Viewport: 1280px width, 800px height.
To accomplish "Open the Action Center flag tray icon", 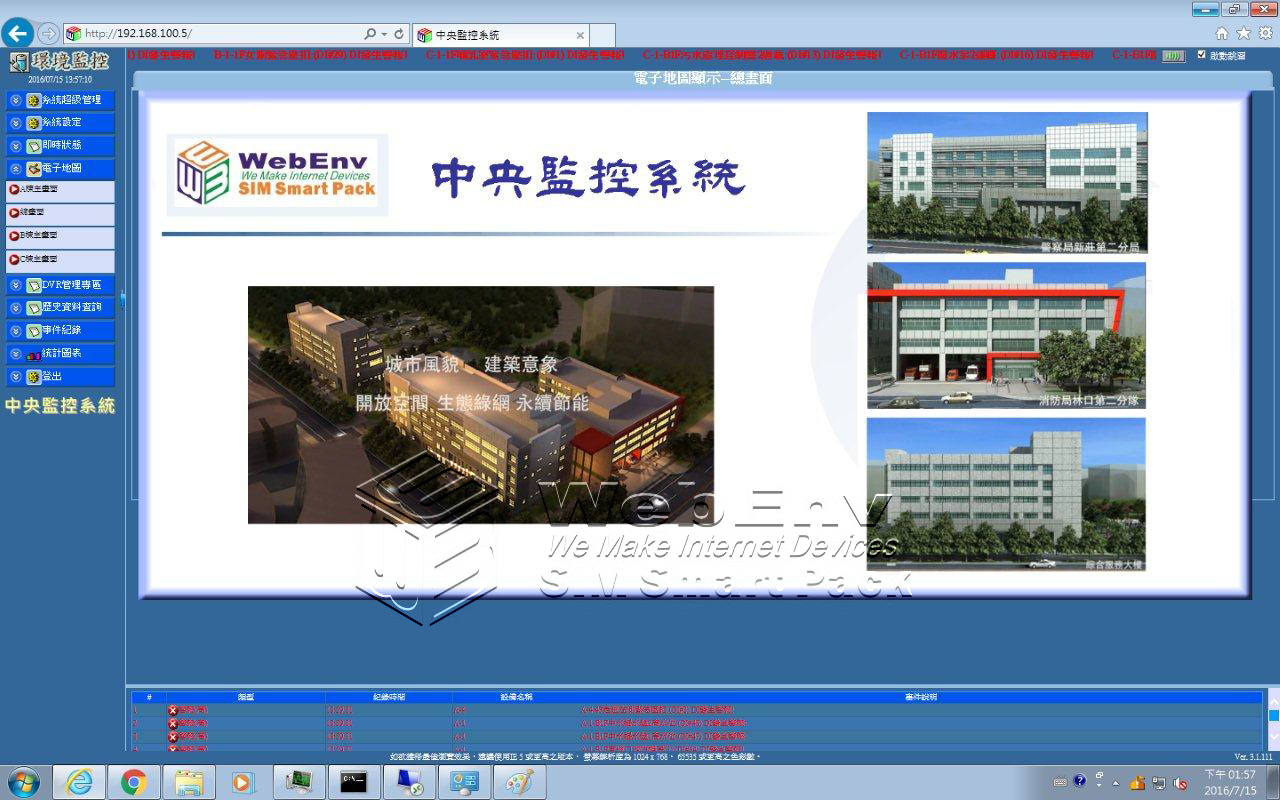I will (1137, 782).
